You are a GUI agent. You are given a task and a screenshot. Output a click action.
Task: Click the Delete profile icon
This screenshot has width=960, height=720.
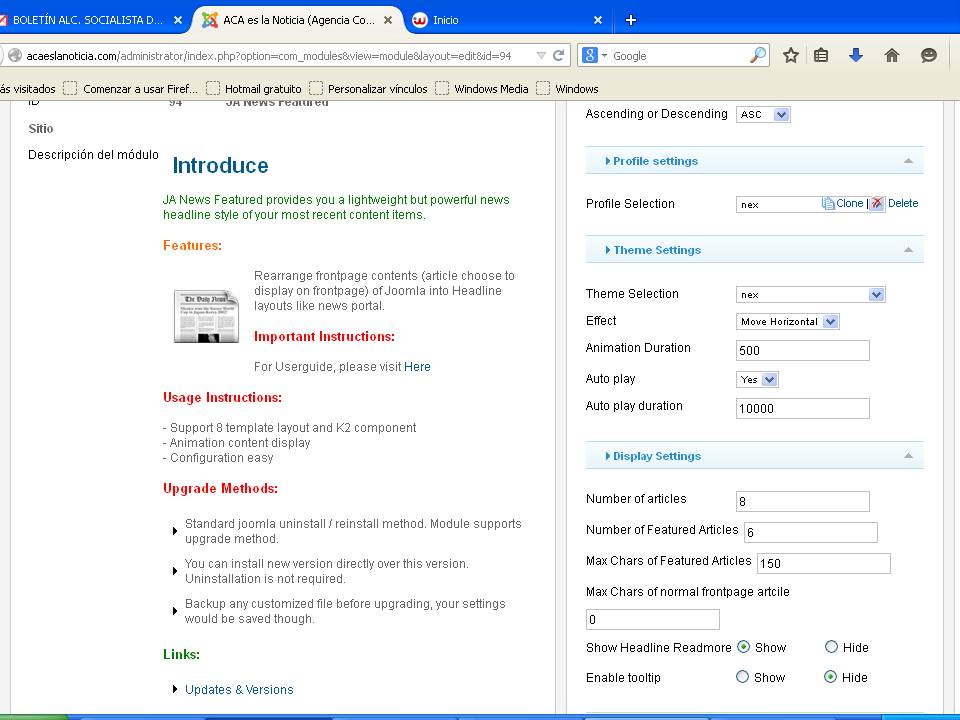point(877,203)
